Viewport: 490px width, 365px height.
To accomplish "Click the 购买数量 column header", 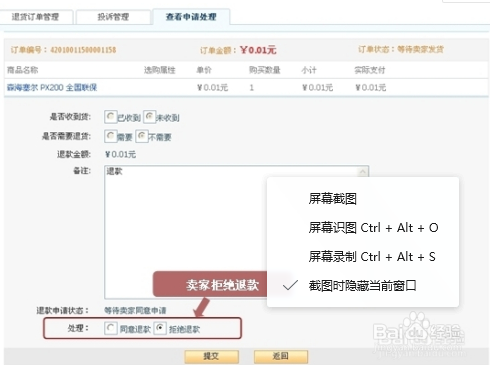I will pyautogui.click(x=264, y=70).
